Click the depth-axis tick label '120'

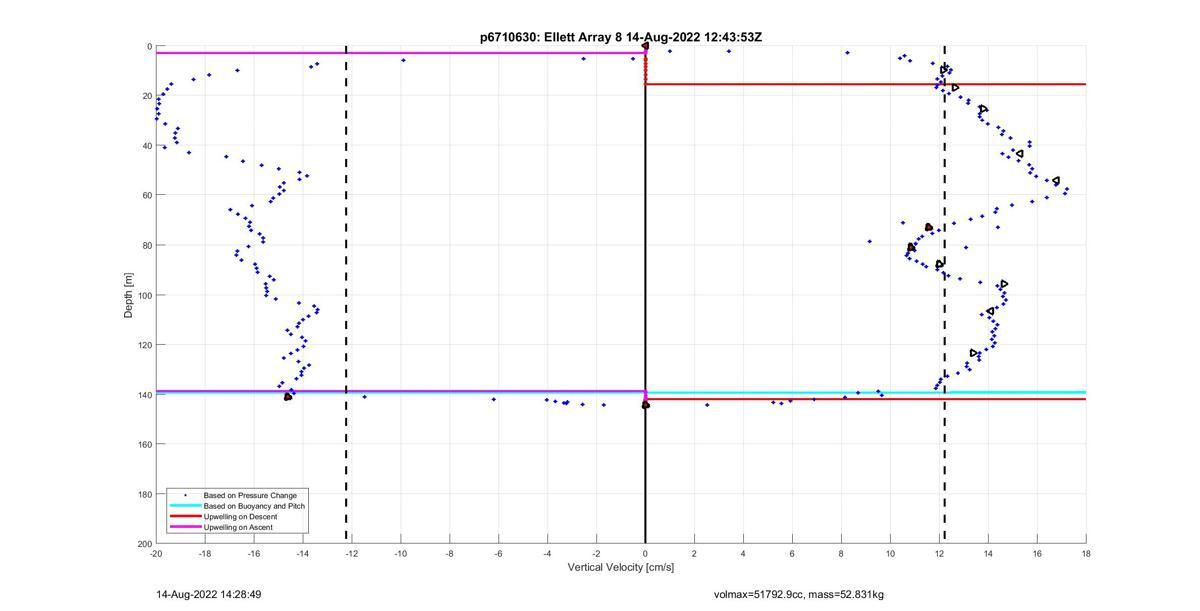144,345
